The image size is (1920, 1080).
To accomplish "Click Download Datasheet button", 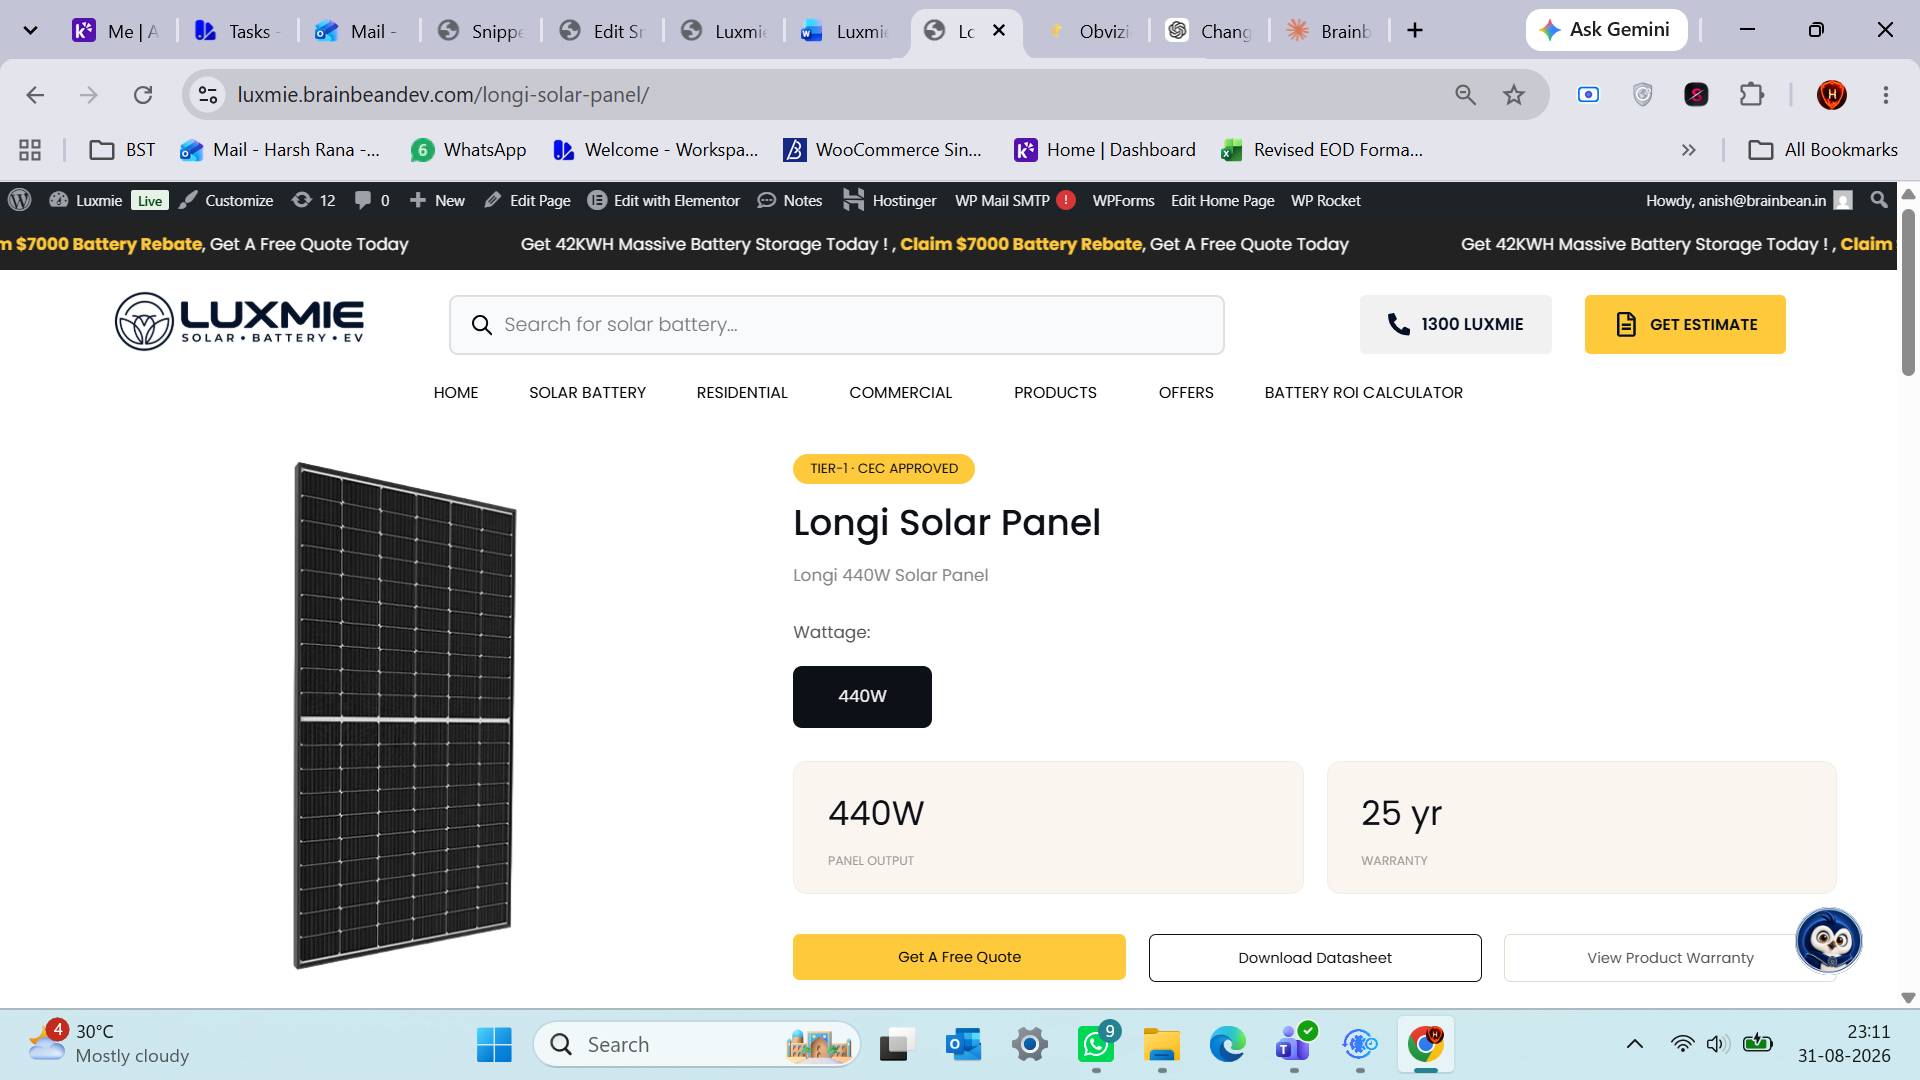I will tap(1315, 958).
